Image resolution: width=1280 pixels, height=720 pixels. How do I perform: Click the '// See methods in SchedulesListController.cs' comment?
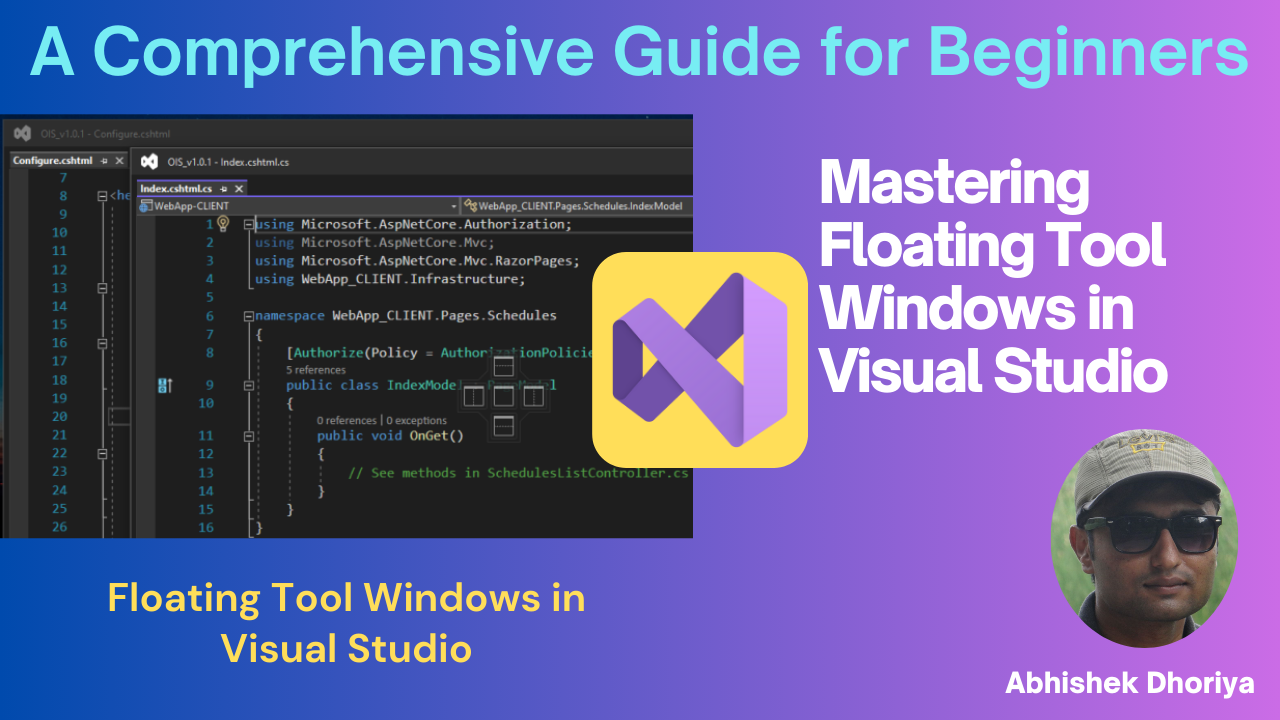click(519, 473)
